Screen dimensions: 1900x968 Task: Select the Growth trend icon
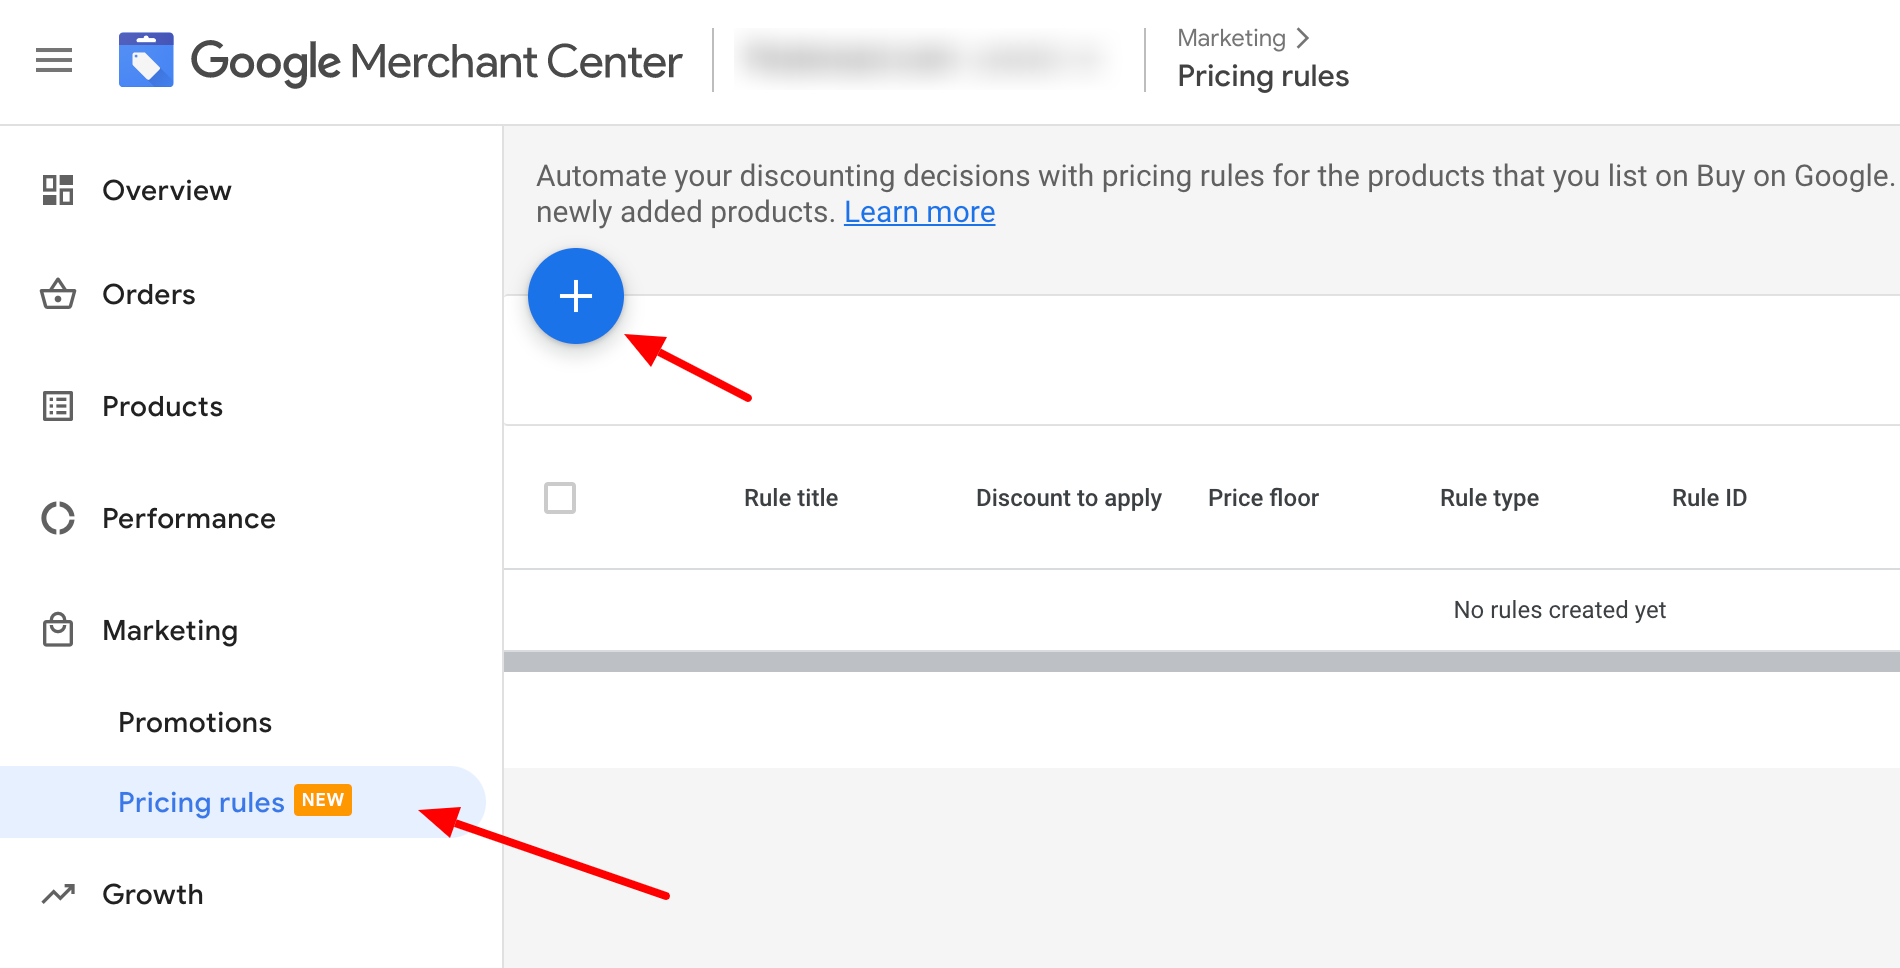[59, 894]
